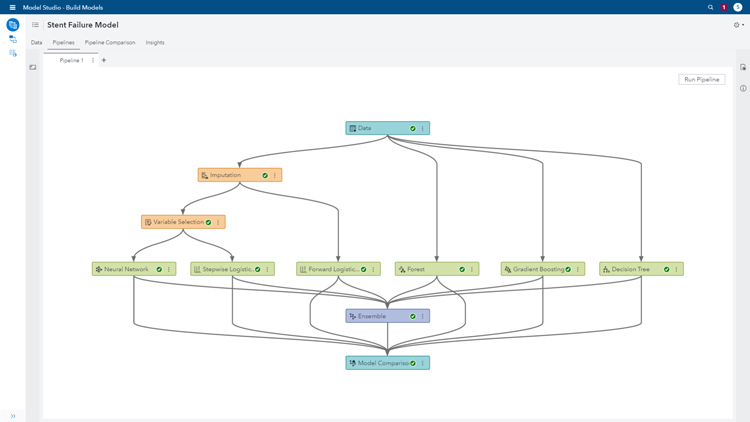The height and width of the screenshot is (422, 750).
Task: Open the settings gear dropdown
Action: [738, 25]
